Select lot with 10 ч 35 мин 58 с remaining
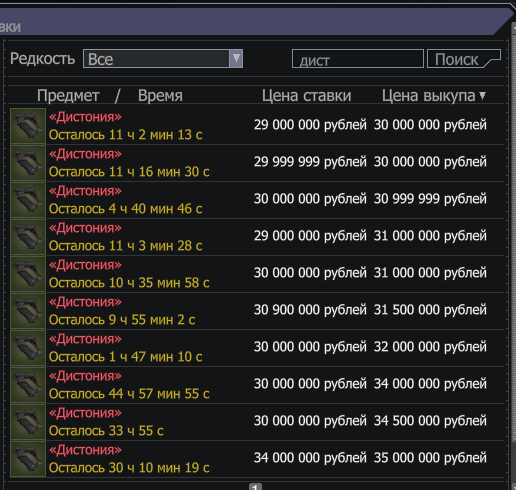Image resolution: width=516 pixels, height=490 pixels. (257, 274)
